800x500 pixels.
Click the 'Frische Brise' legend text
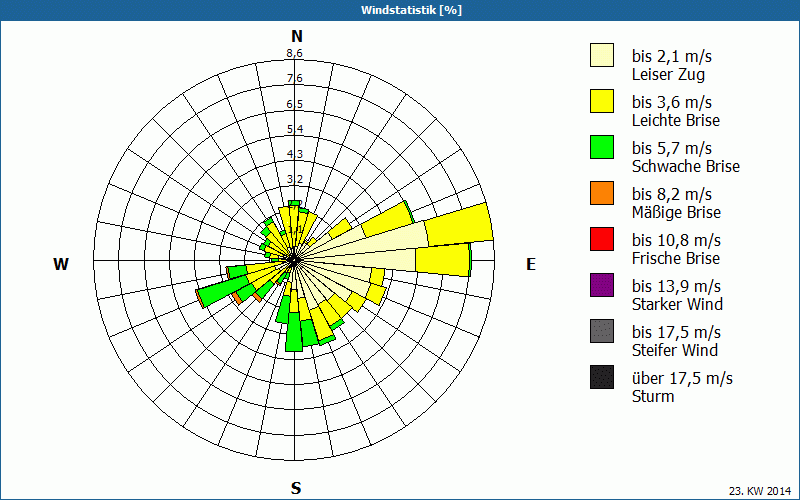(x=676, y=258)
